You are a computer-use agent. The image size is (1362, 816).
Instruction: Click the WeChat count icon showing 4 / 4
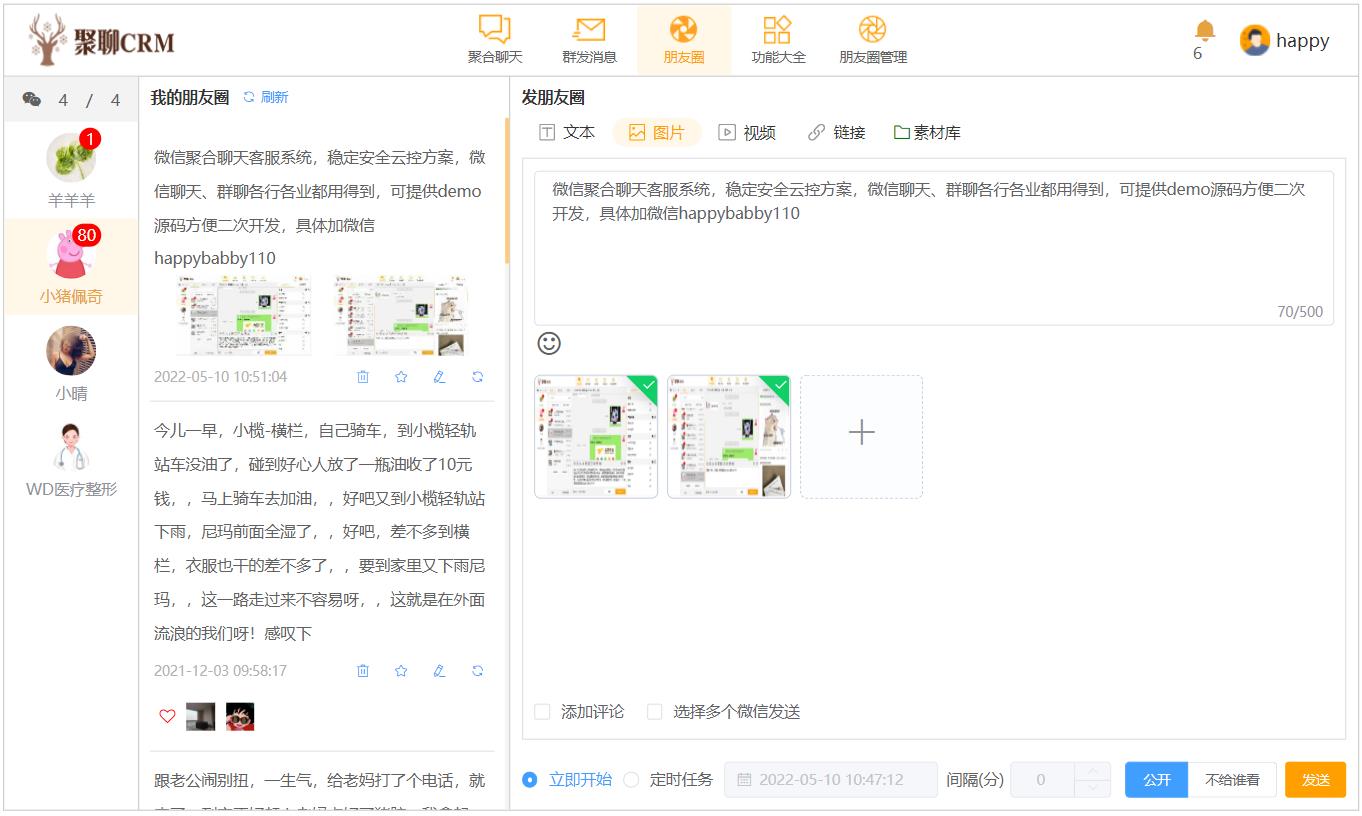tap(32, 99)
